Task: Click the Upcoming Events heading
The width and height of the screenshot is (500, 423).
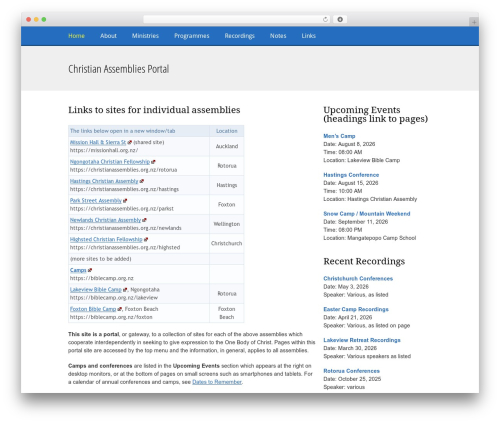Action: (x=375, y=114)
